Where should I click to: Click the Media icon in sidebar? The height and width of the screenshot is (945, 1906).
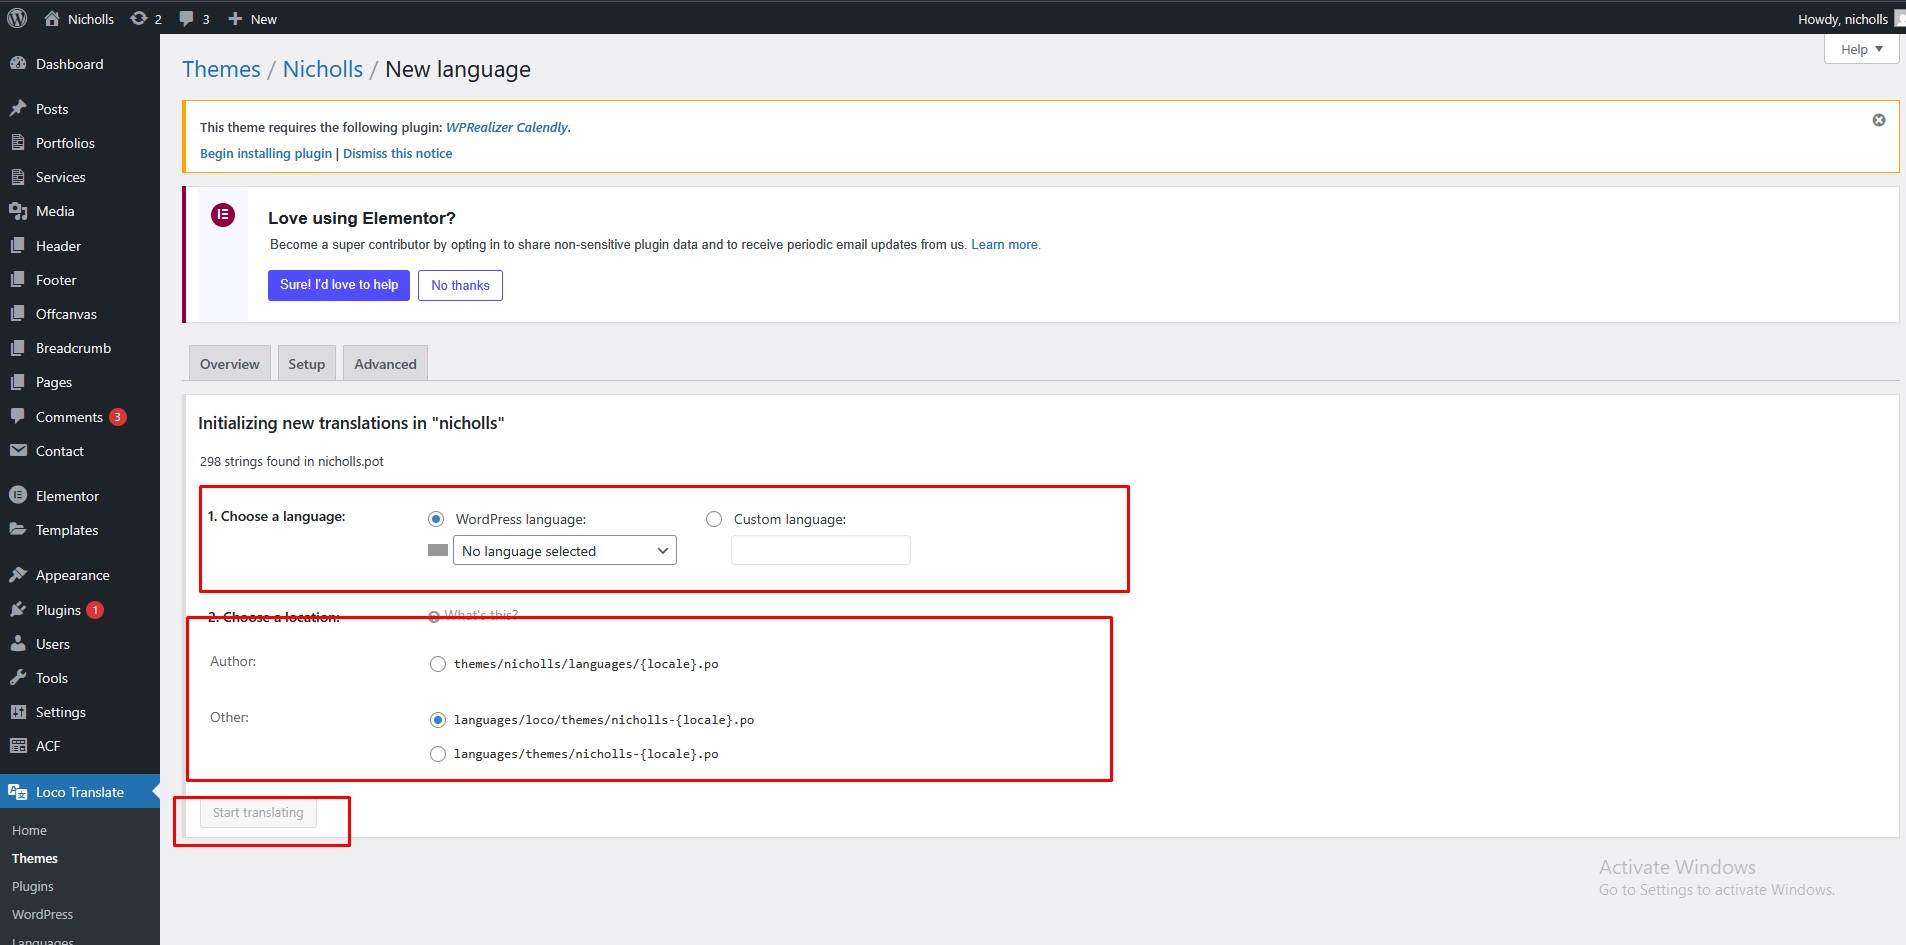tap(18, 211)
